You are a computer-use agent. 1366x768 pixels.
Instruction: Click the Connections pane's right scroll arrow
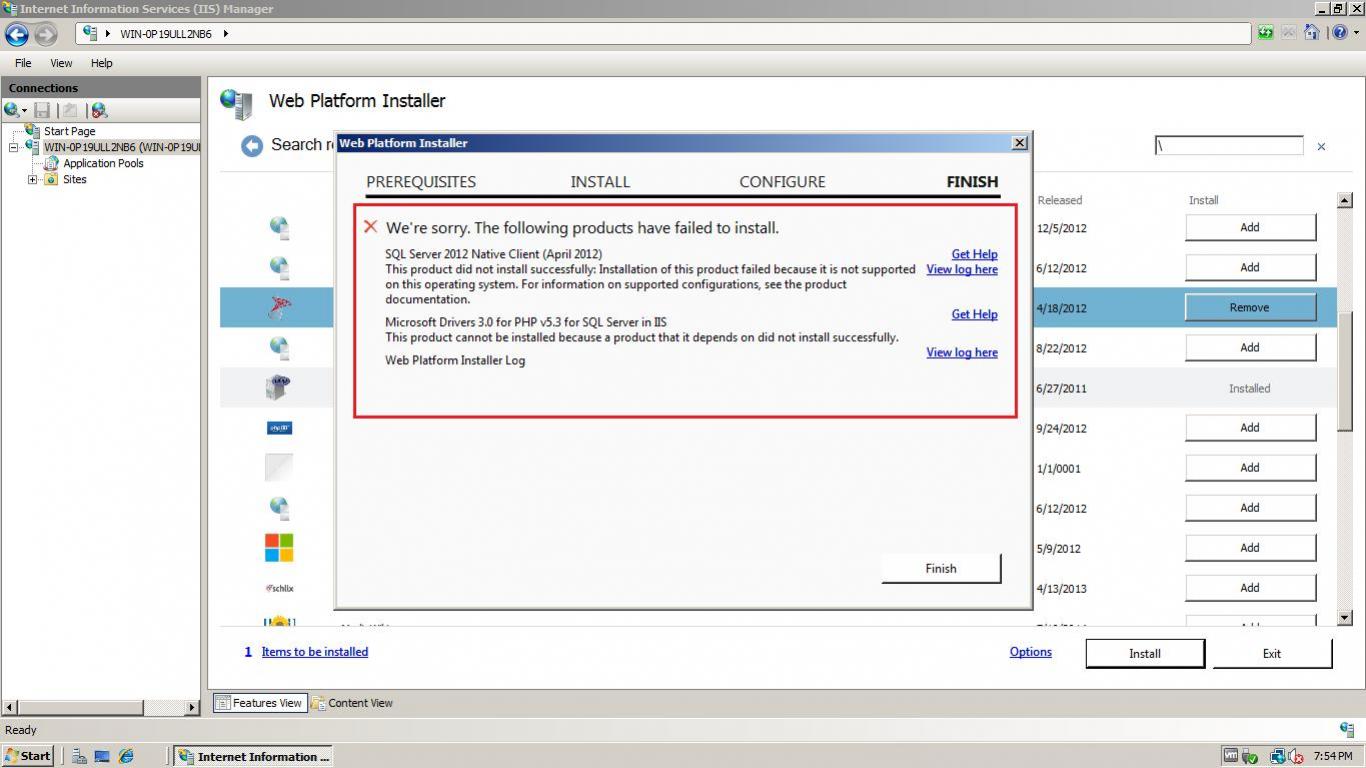pos(193,708)
